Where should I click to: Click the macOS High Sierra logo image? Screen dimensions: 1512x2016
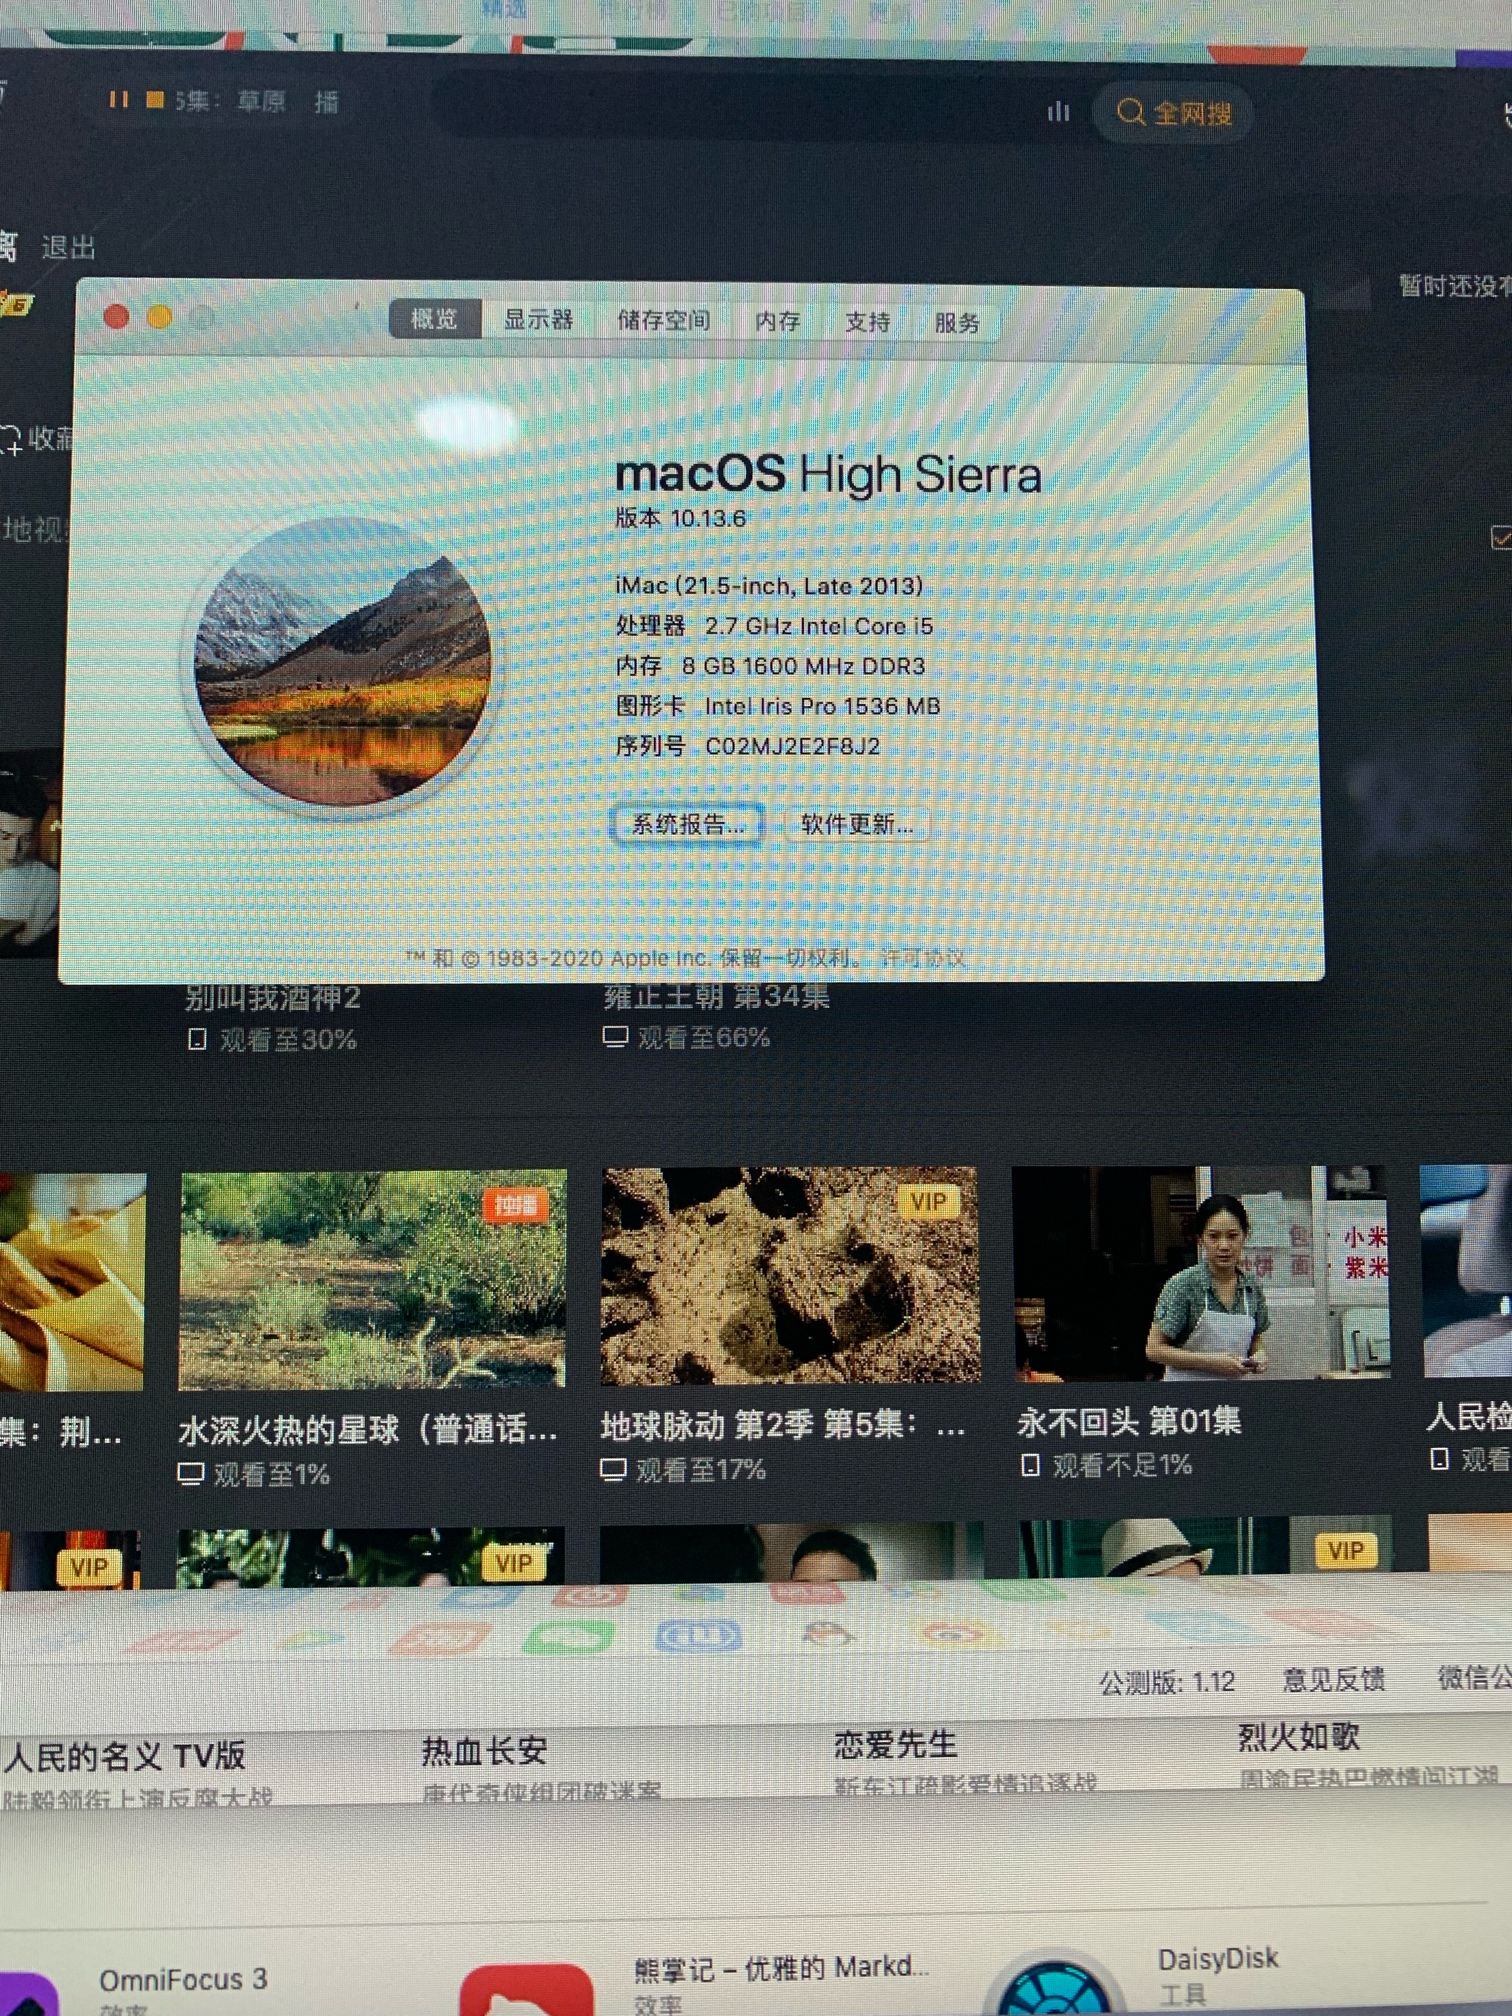(x=343, y=661)
